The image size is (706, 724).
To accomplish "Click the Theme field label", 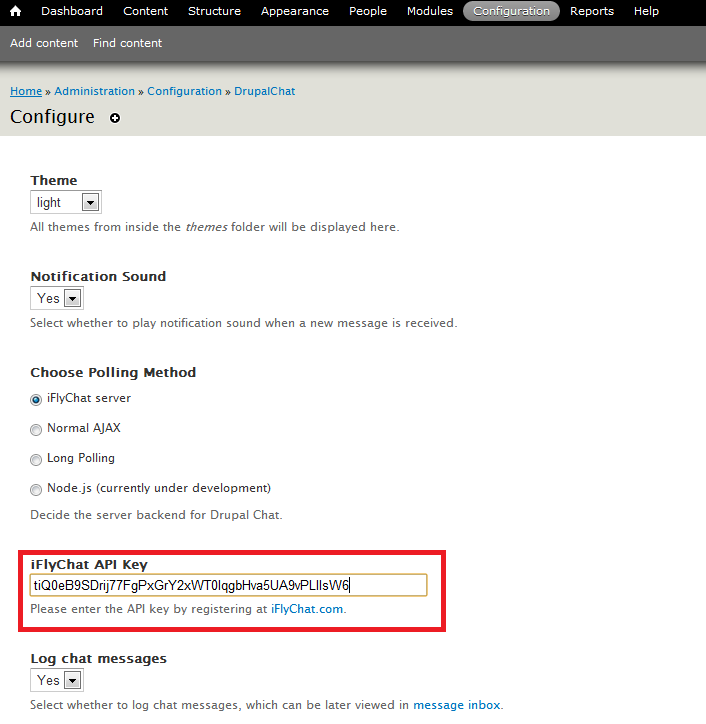I will (54, 180).
